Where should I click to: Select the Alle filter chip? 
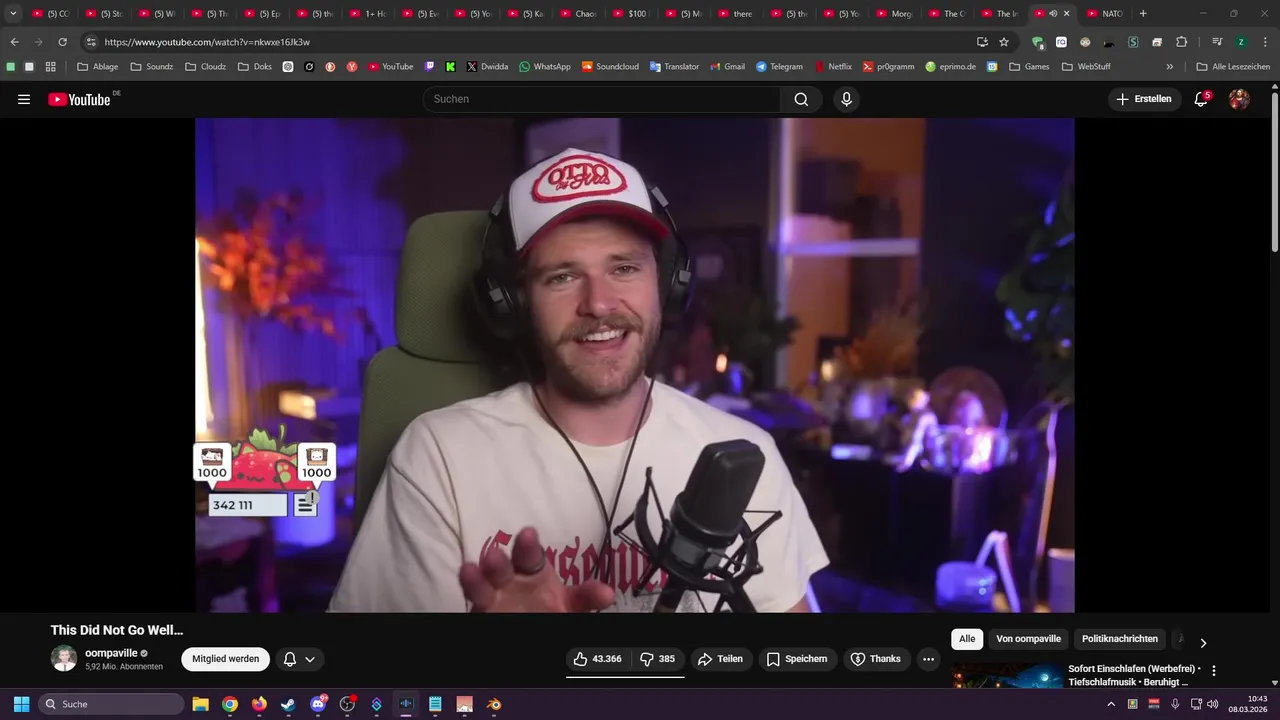tap(967, 639)
